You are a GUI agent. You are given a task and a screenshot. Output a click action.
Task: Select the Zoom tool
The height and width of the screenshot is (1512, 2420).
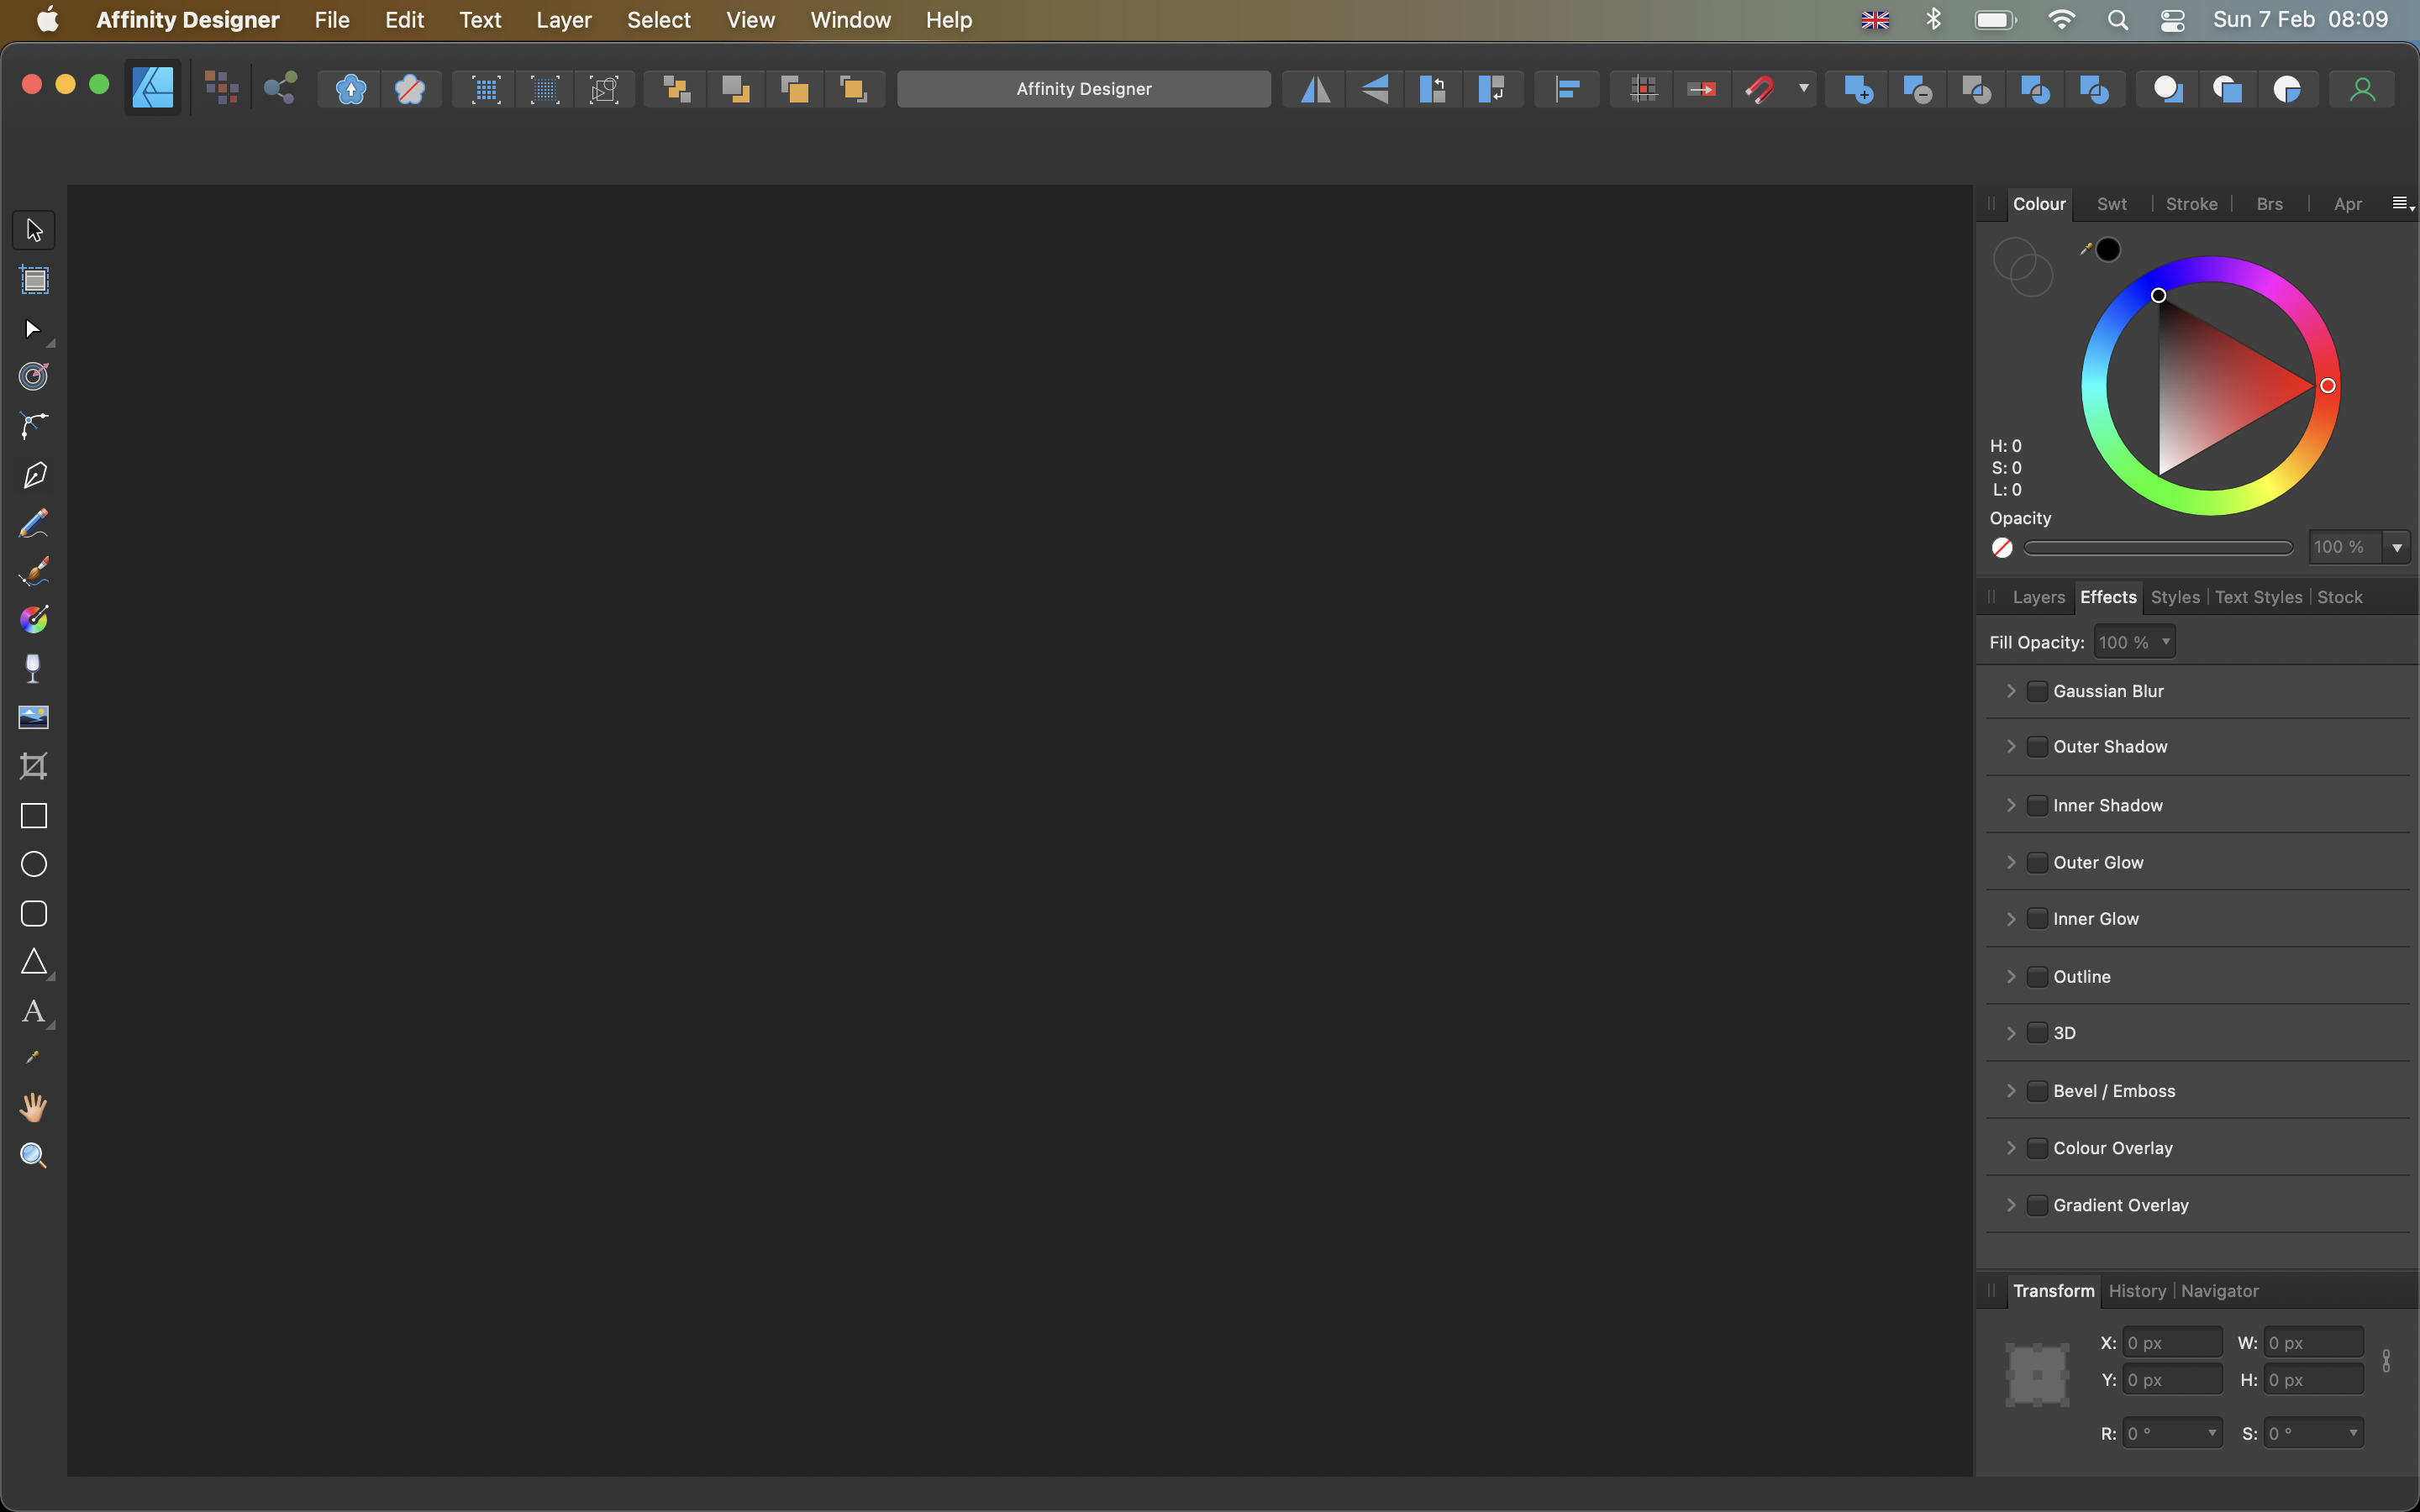(x=31, y=1155)
